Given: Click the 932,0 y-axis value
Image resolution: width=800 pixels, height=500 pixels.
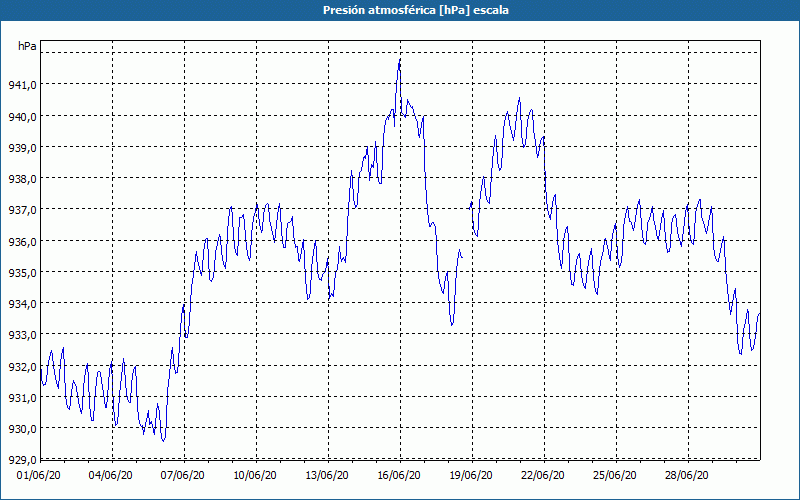Looking at the screenshot, I should [22, 367].
